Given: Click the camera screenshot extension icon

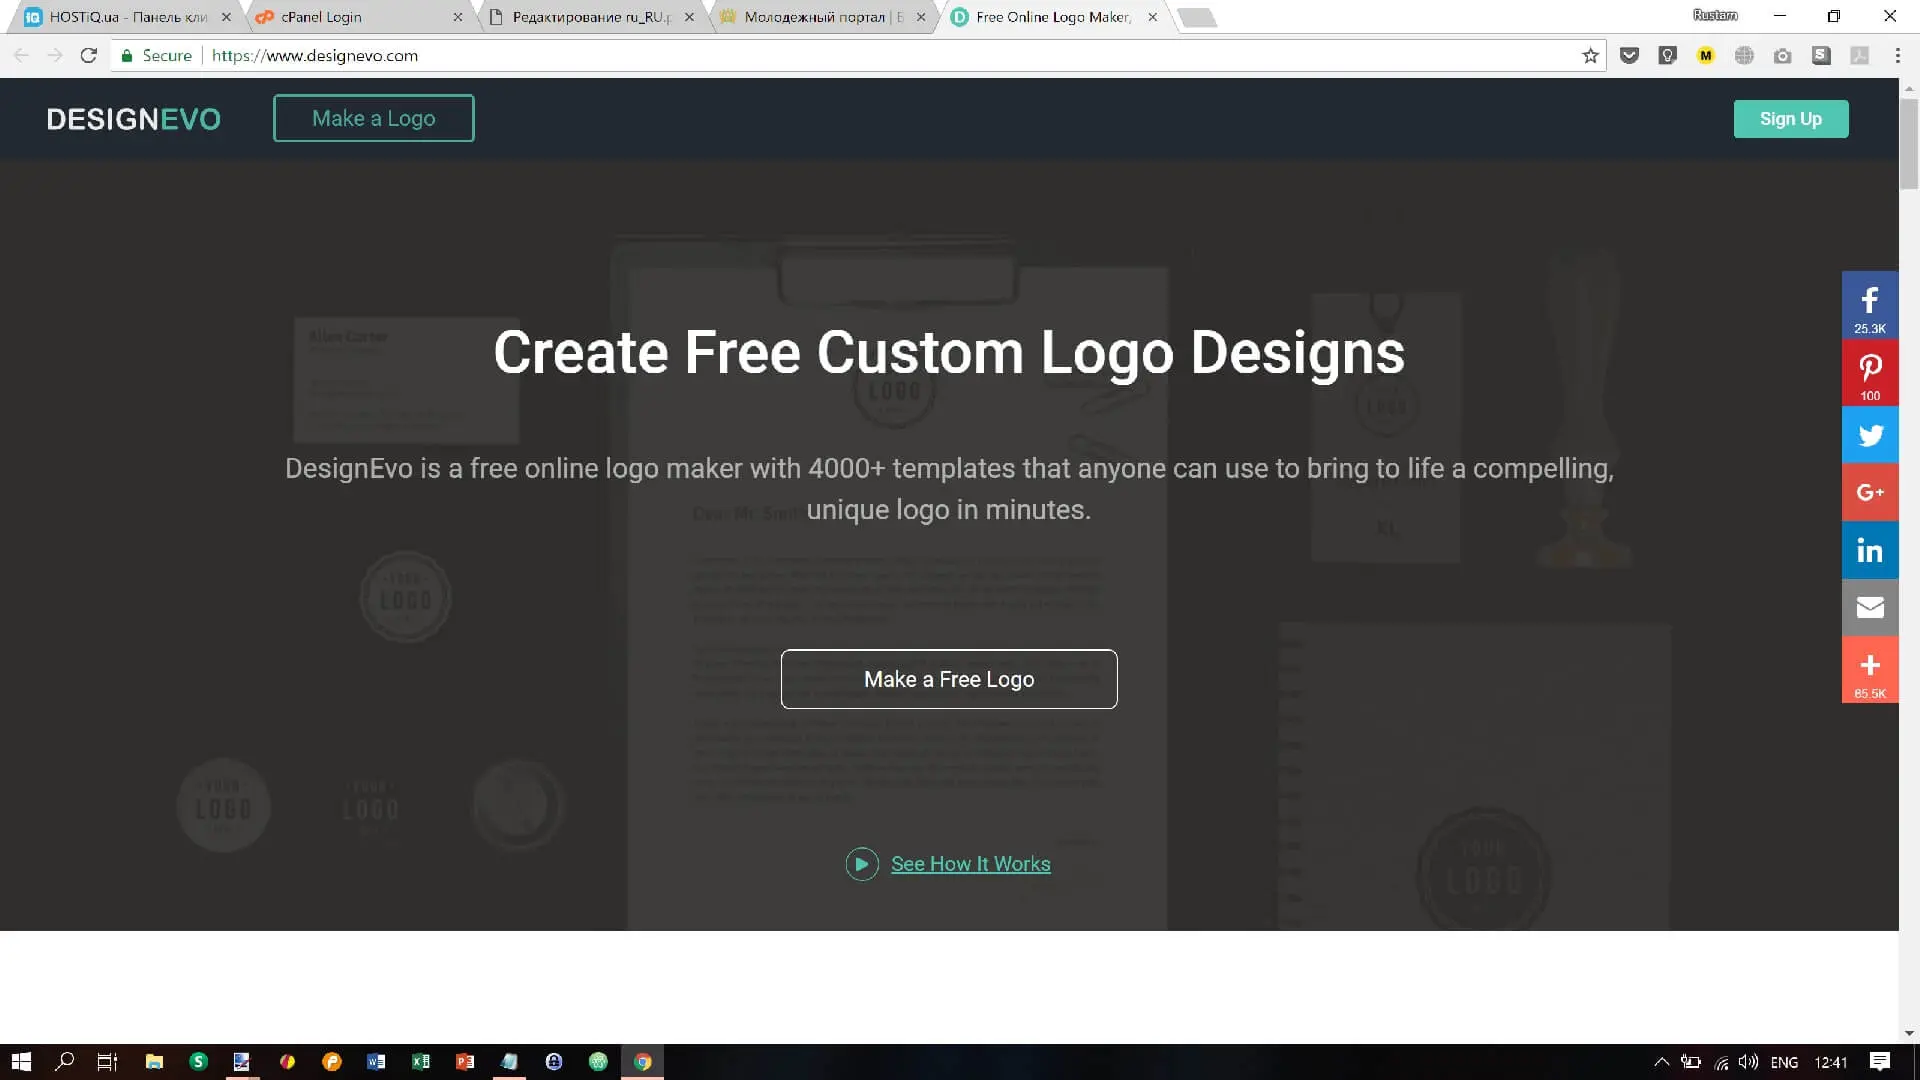Looking at the screenshot, I should 1782,56.
